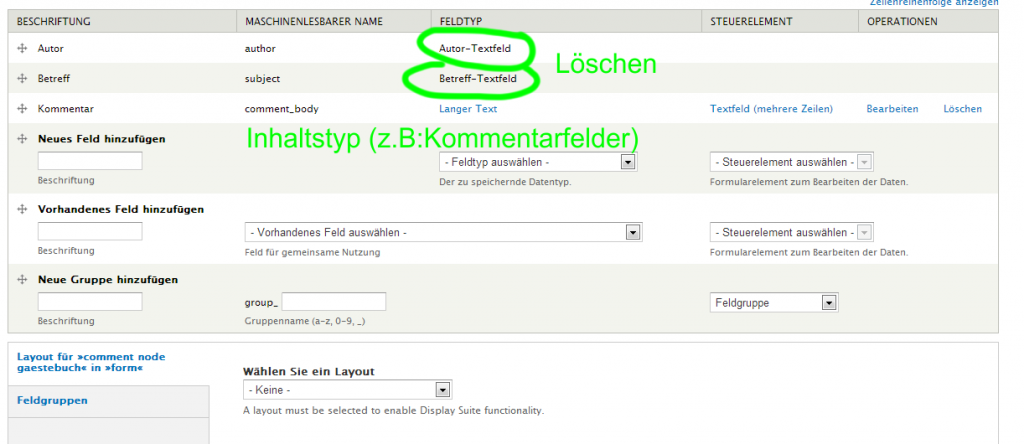Viewport: 1024px width, 444px height.
Task: Click drag handle beside Neues Feld hinzufügen
Action: [22, 139]
